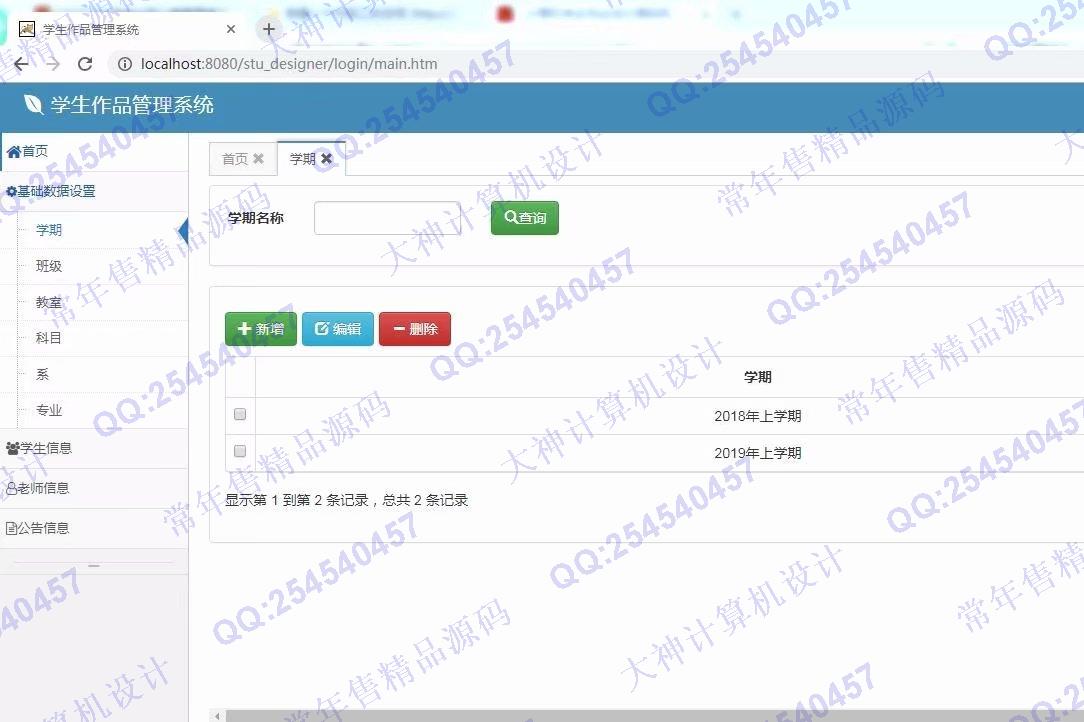
Task: Click the site info icon in address bar
Action: [125, 64]
